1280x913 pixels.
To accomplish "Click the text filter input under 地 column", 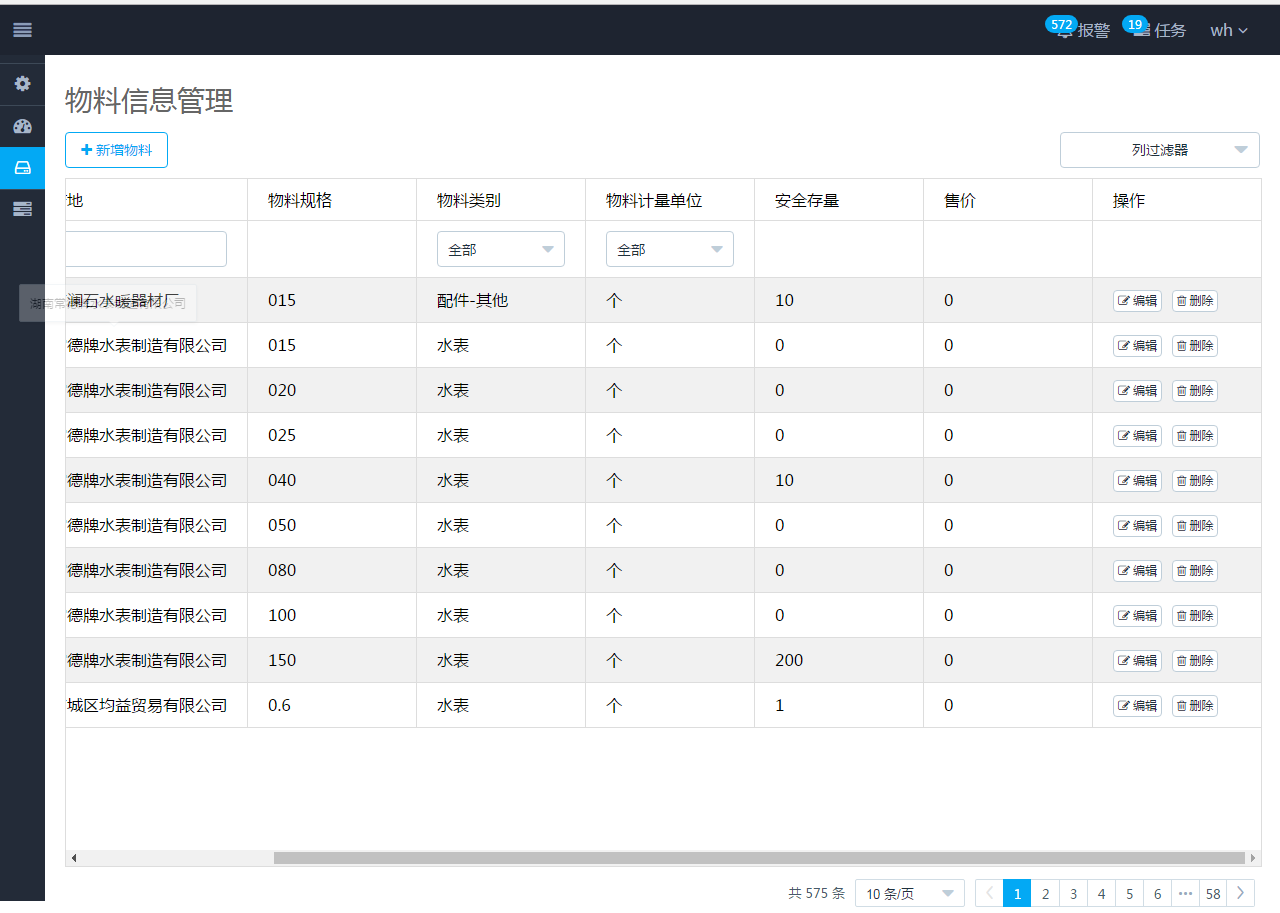I will click(146, 249).
